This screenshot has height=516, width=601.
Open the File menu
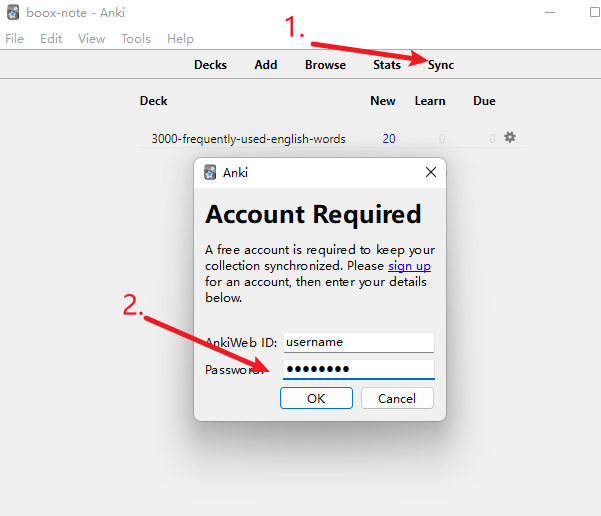(15, 39)
